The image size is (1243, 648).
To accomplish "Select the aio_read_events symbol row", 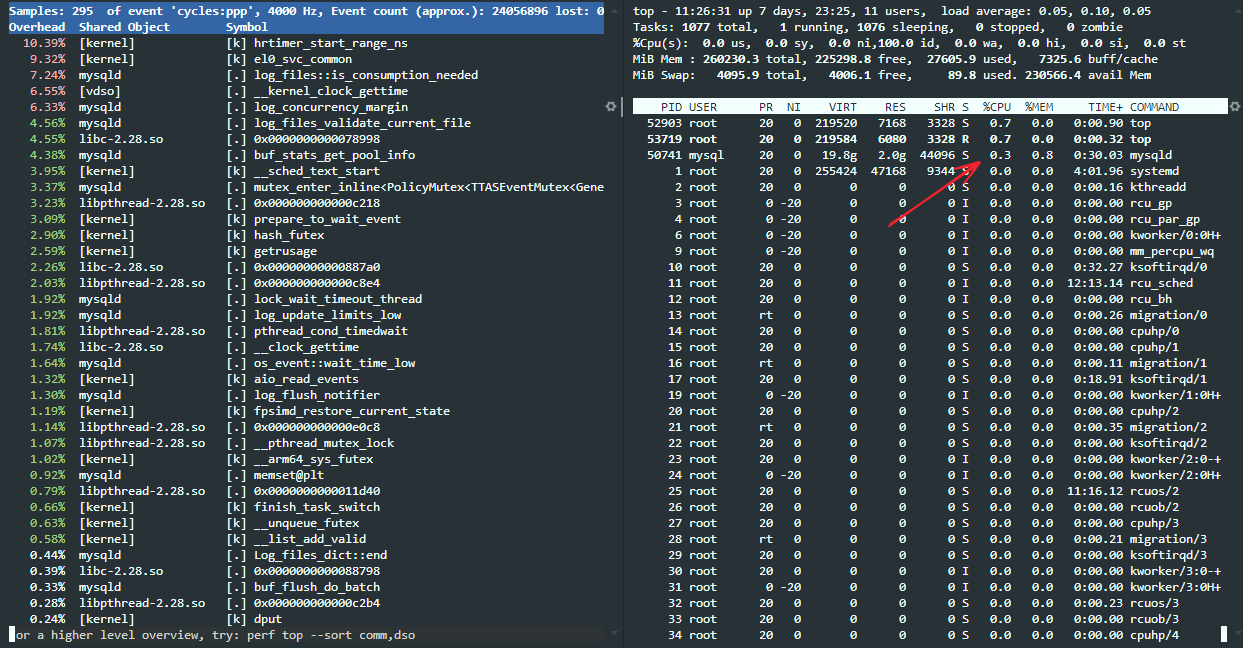I will (x=305, y=379).
